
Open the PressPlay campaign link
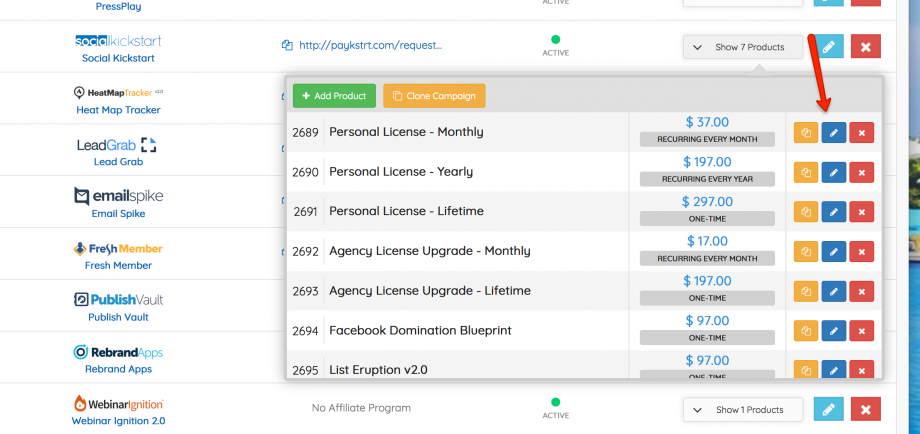[x=119, y=7]
